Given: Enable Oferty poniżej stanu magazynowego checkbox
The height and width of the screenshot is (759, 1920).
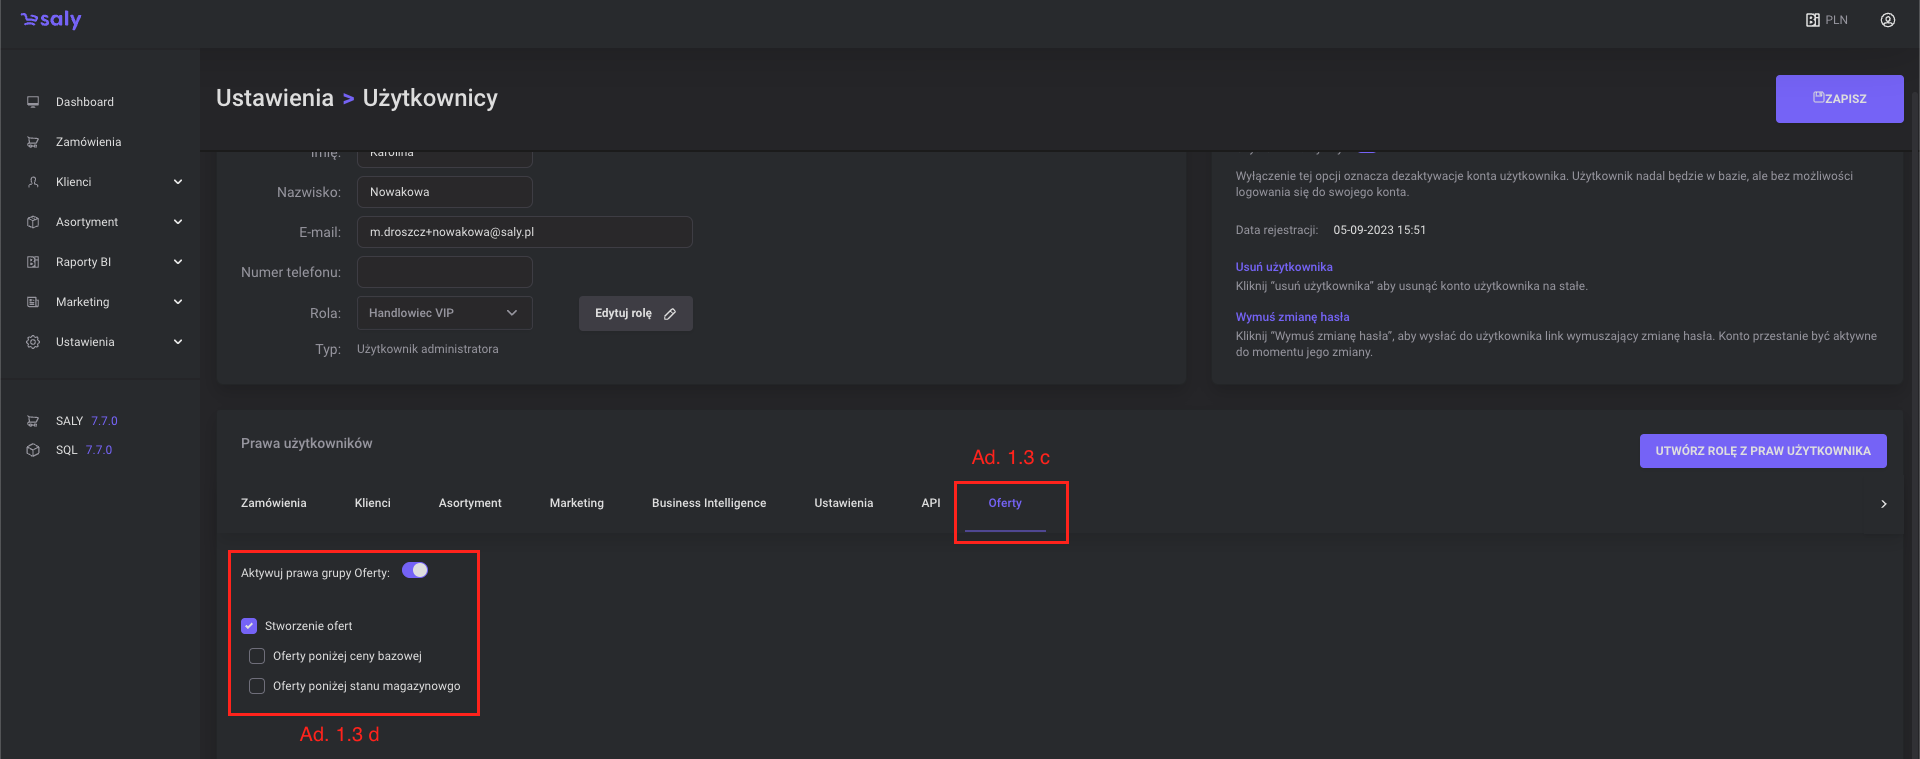Looking at the screenshot, I should [x=257, y=686].
